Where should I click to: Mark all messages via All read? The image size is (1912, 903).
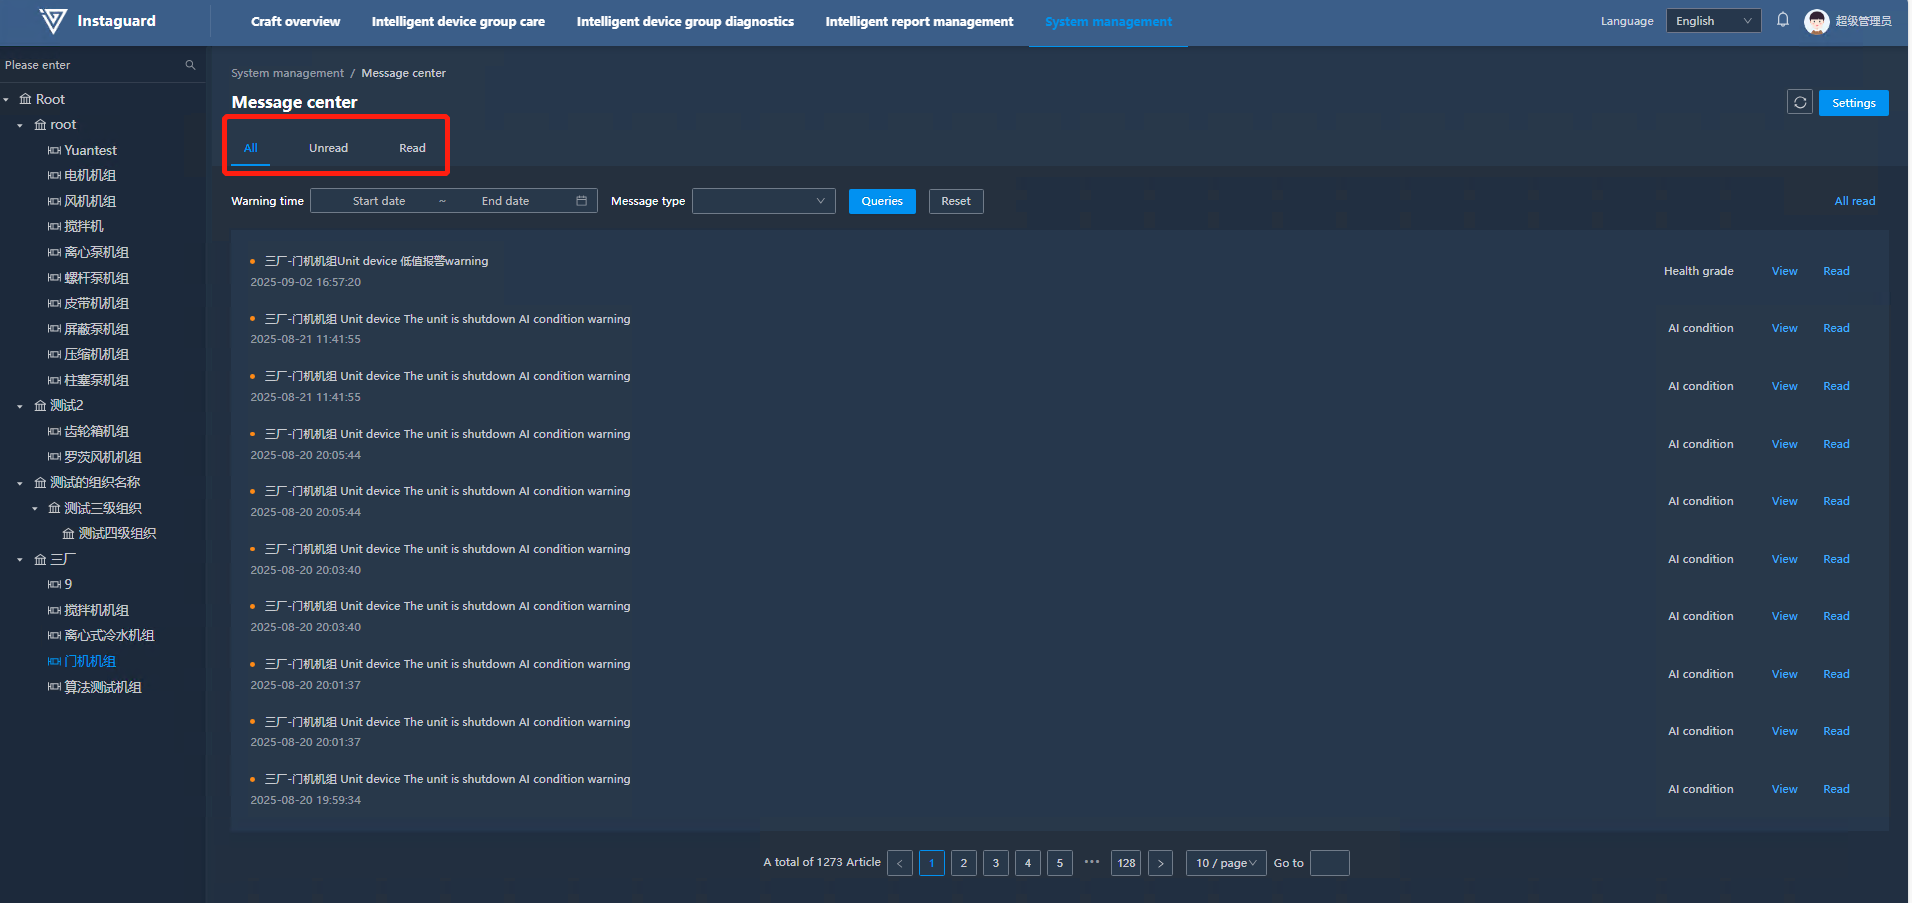1855,201
